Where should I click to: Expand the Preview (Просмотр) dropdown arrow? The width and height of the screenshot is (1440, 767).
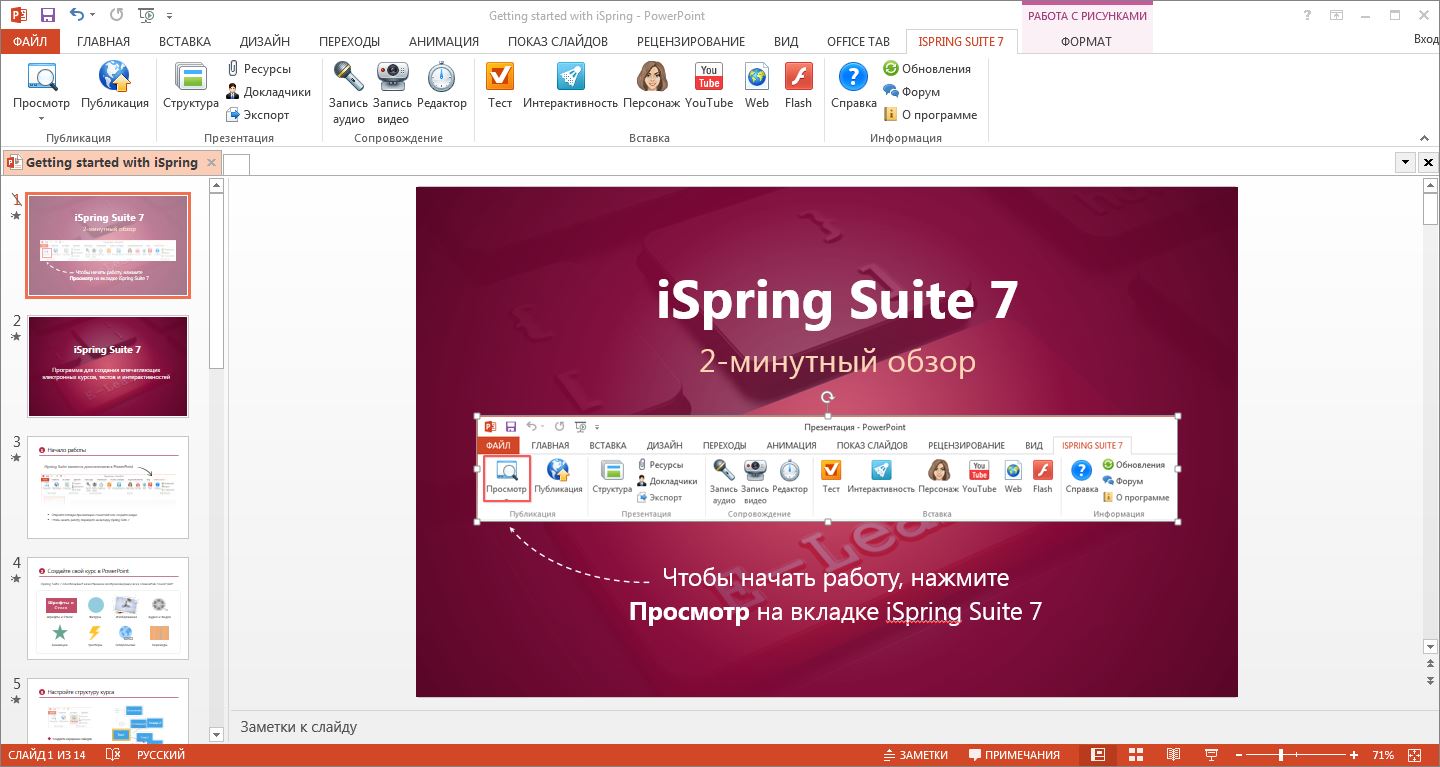pyautogui.click(x=42, y=118)
